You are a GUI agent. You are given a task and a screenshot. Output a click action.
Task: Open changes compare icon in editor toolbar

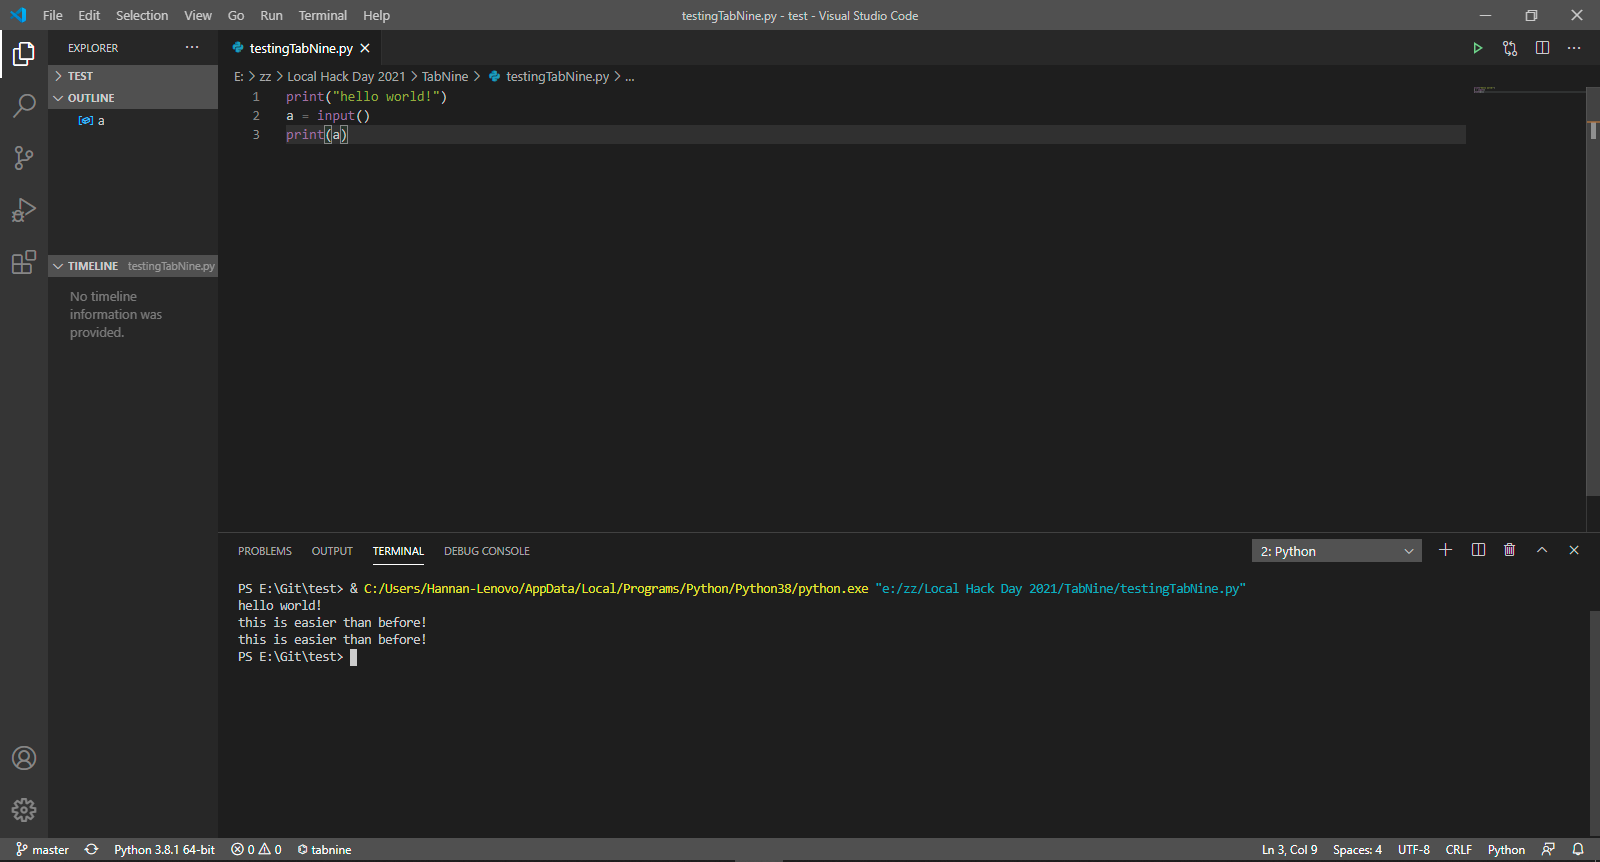(x=1510, y=48)
